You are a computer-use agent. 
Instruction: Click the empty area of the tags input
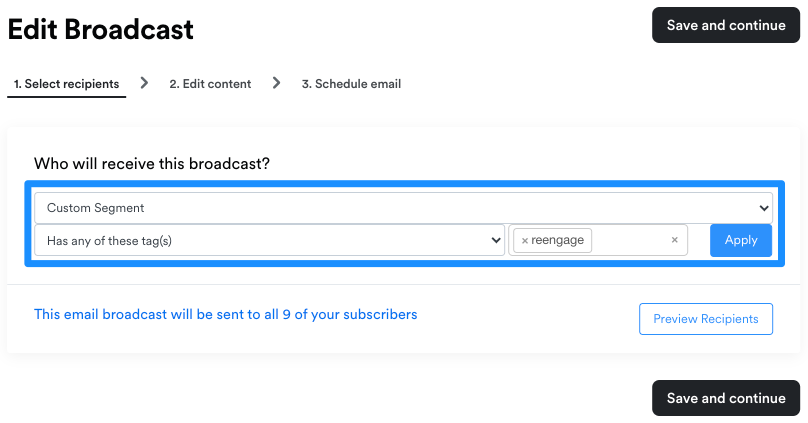(630, 240)
